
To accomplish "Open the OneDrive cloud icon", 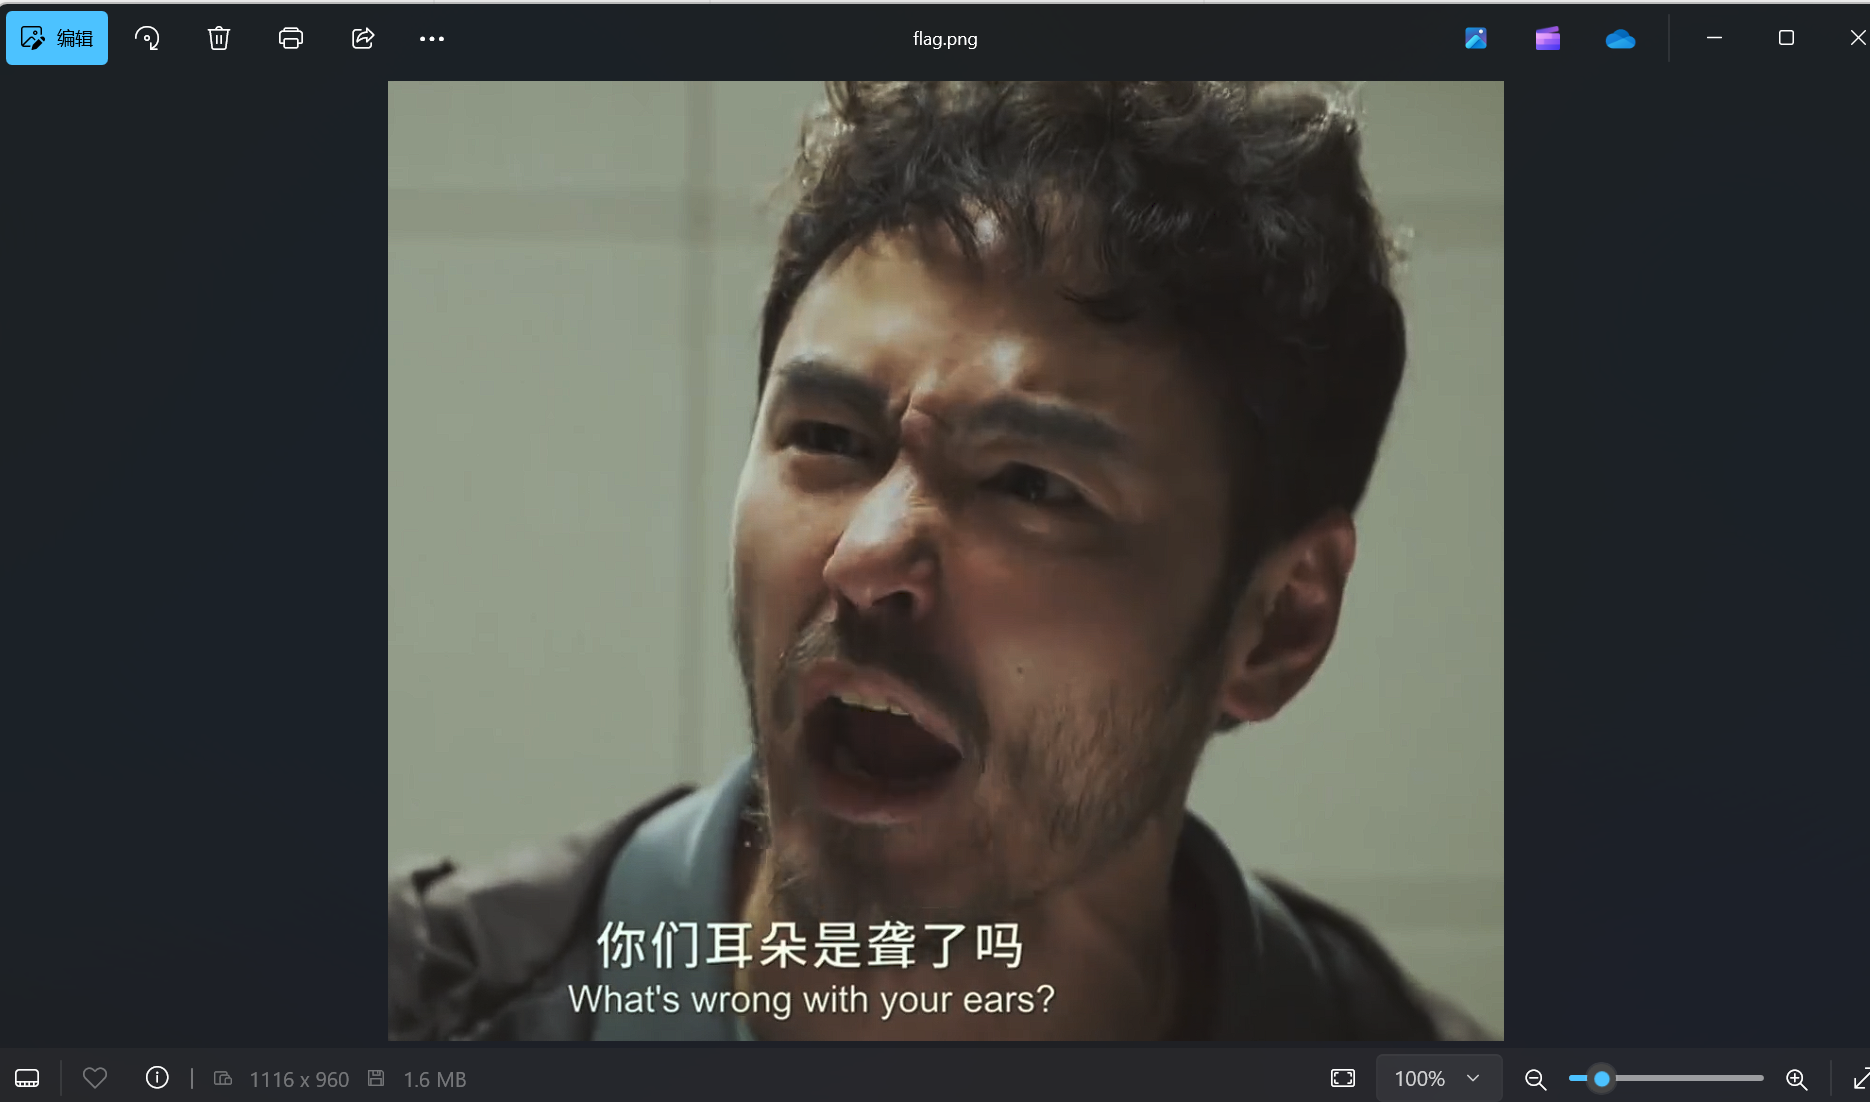I will (x=1620, y=39).
